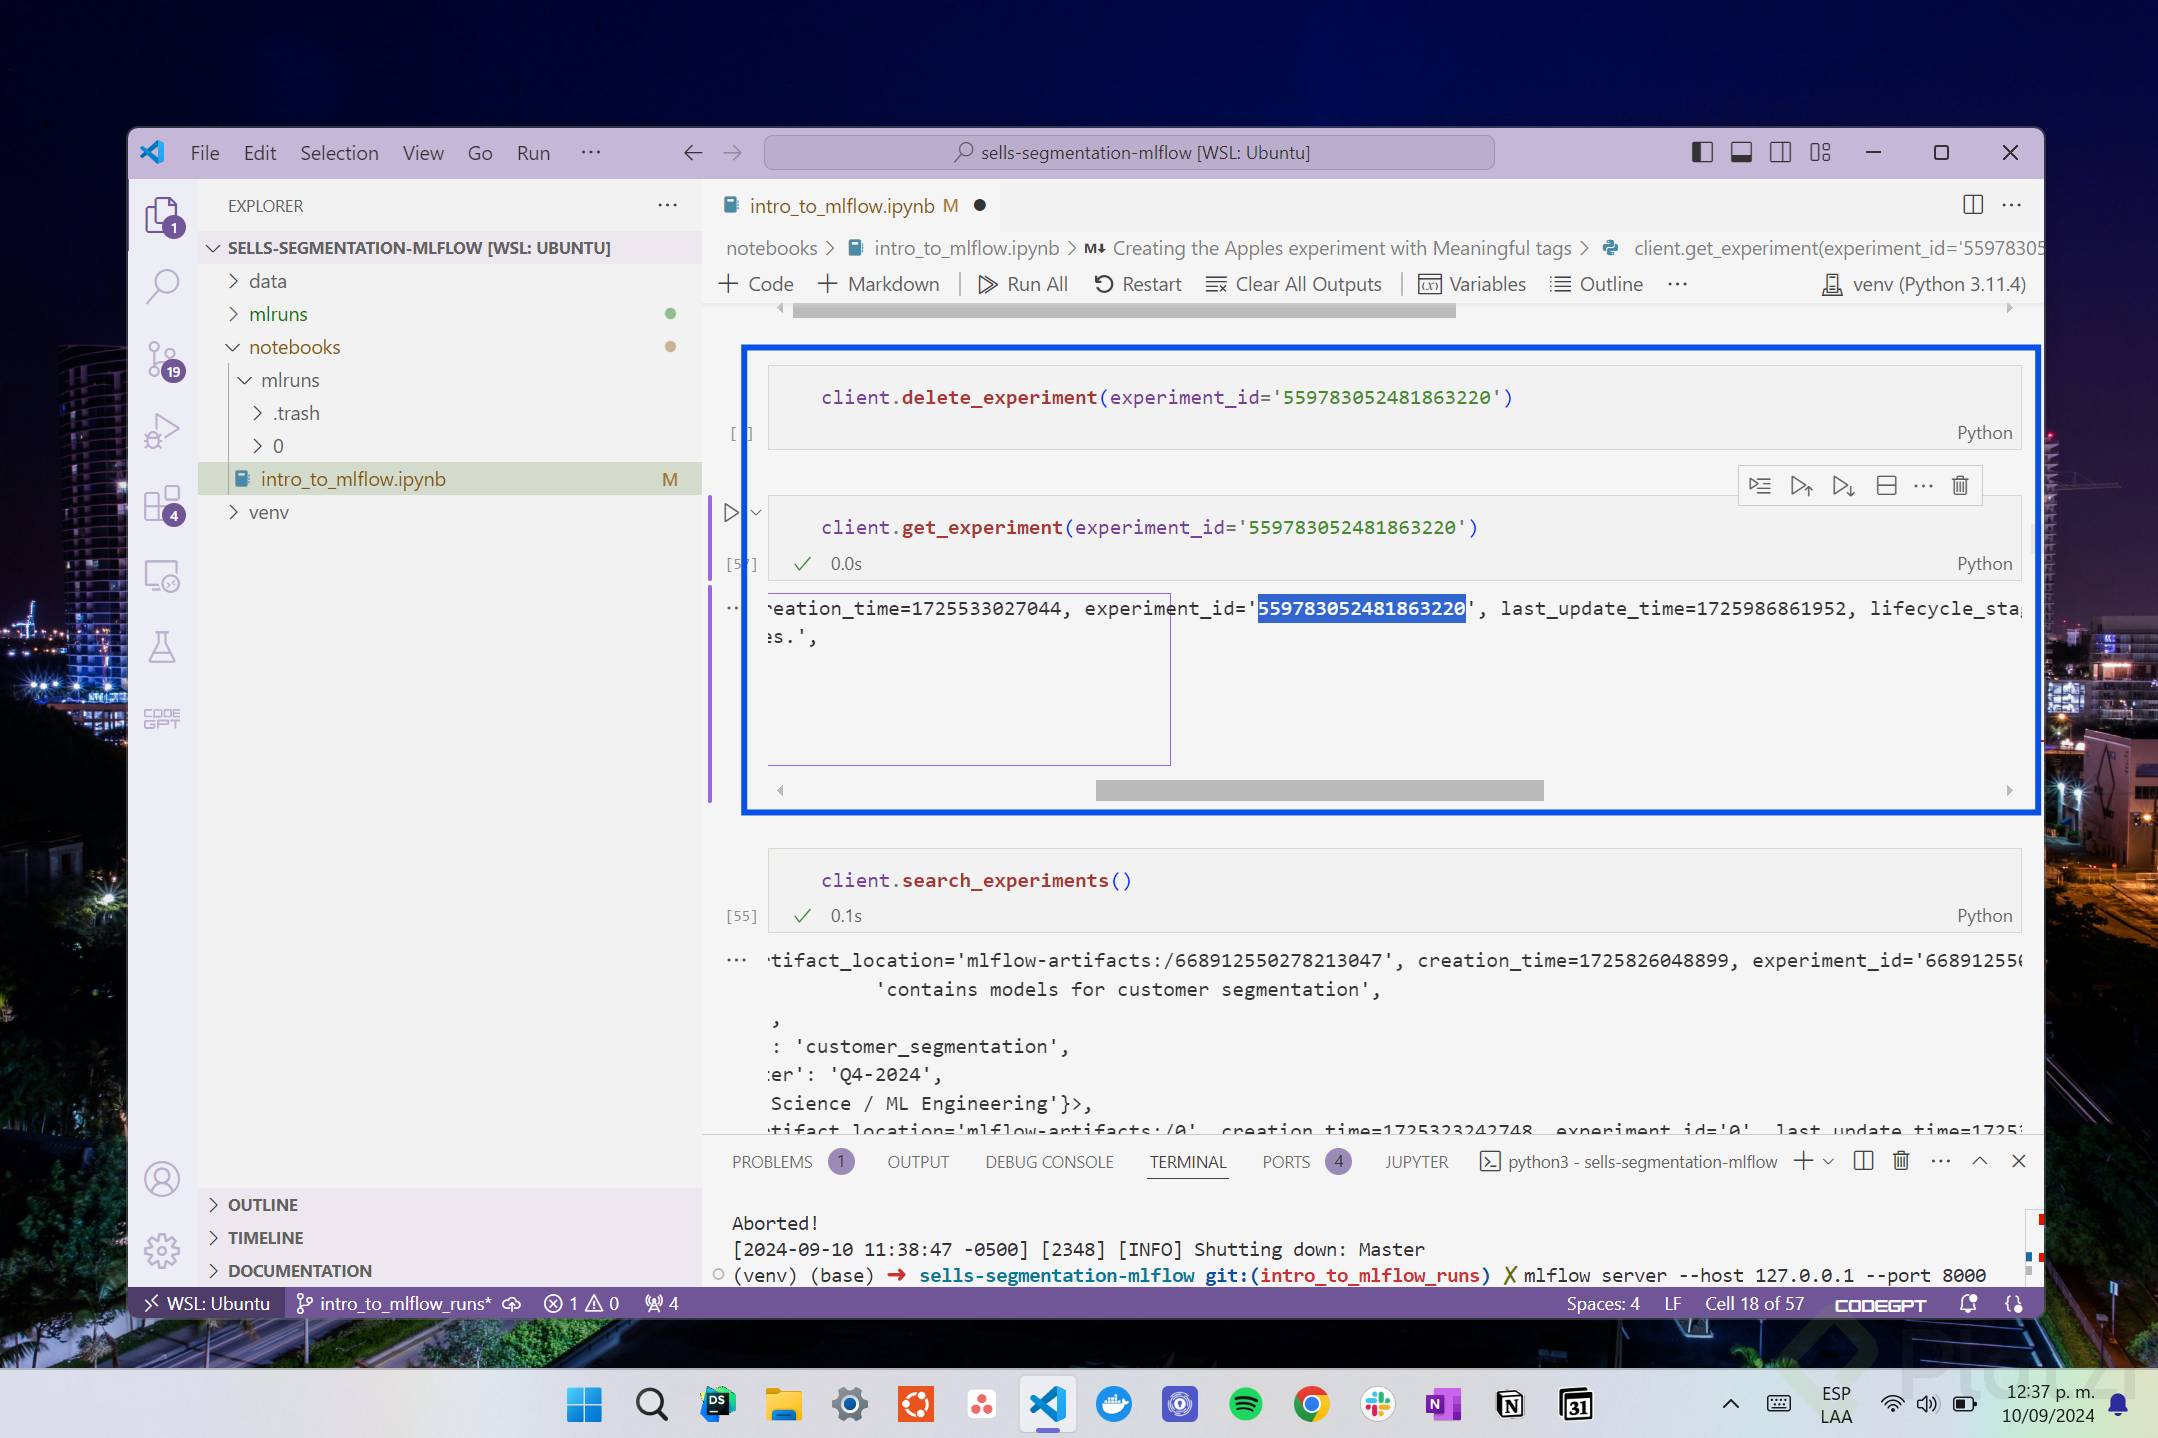Collapse the notebooks folder
The width and height of the screenshot is (2158, 1438).
294,347
